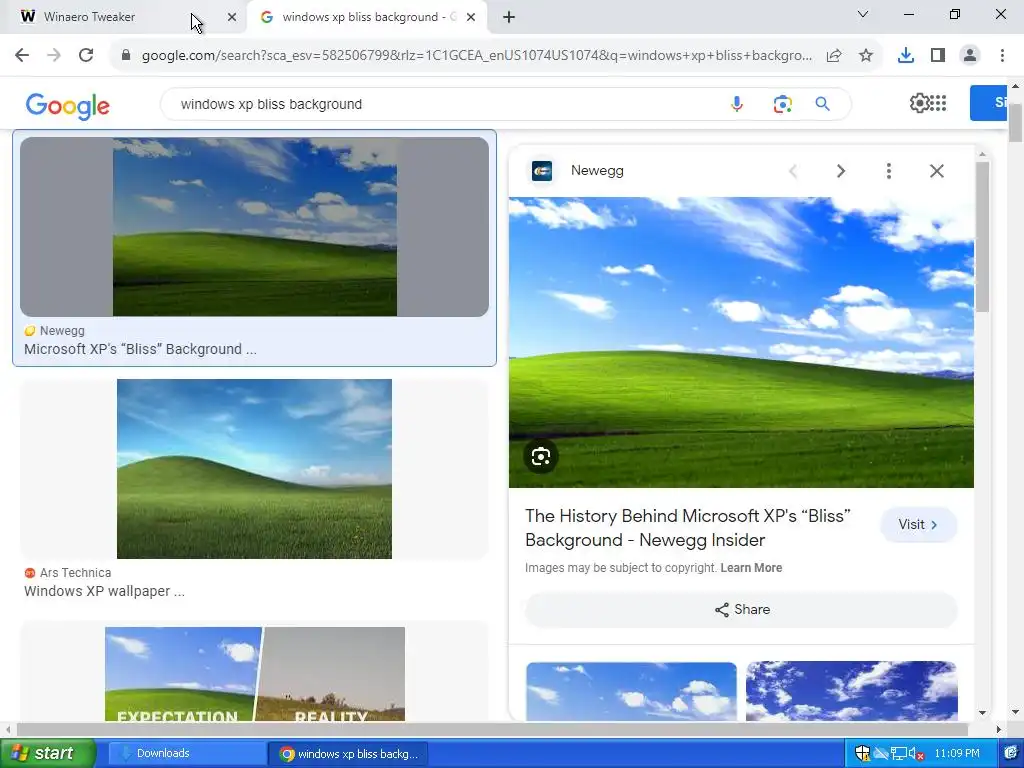Screen dimensions: 1024x768
Task: Open the Chrome profile avatar
Action: point(970,56)
